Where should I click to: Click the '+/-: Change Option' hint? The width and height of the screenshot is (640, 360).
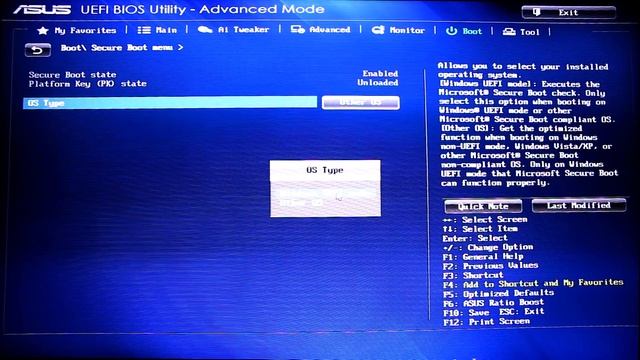tap(488, 247)
